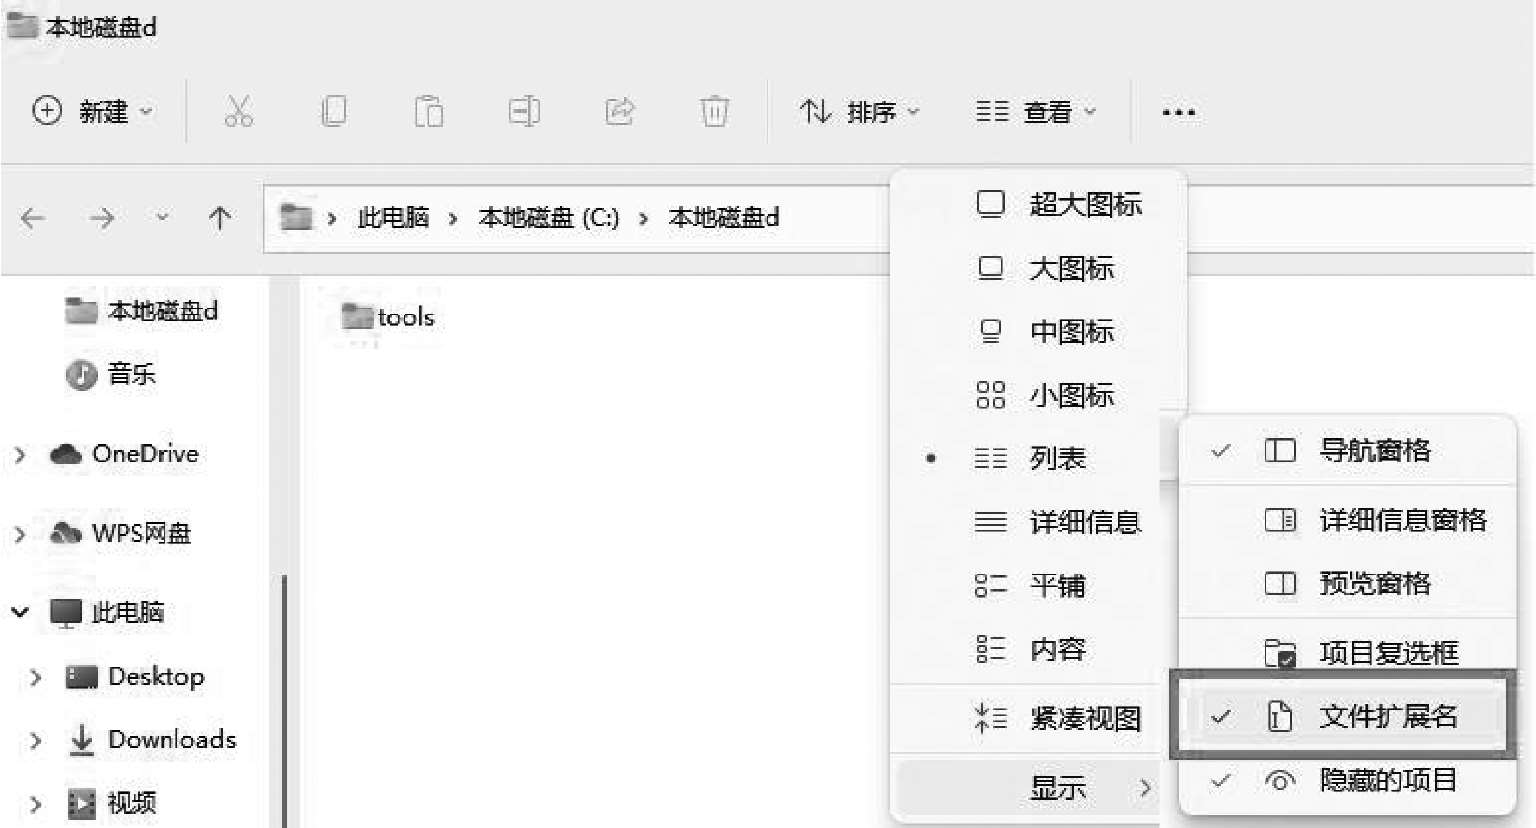Go back with the left arrow

point(33,218)
